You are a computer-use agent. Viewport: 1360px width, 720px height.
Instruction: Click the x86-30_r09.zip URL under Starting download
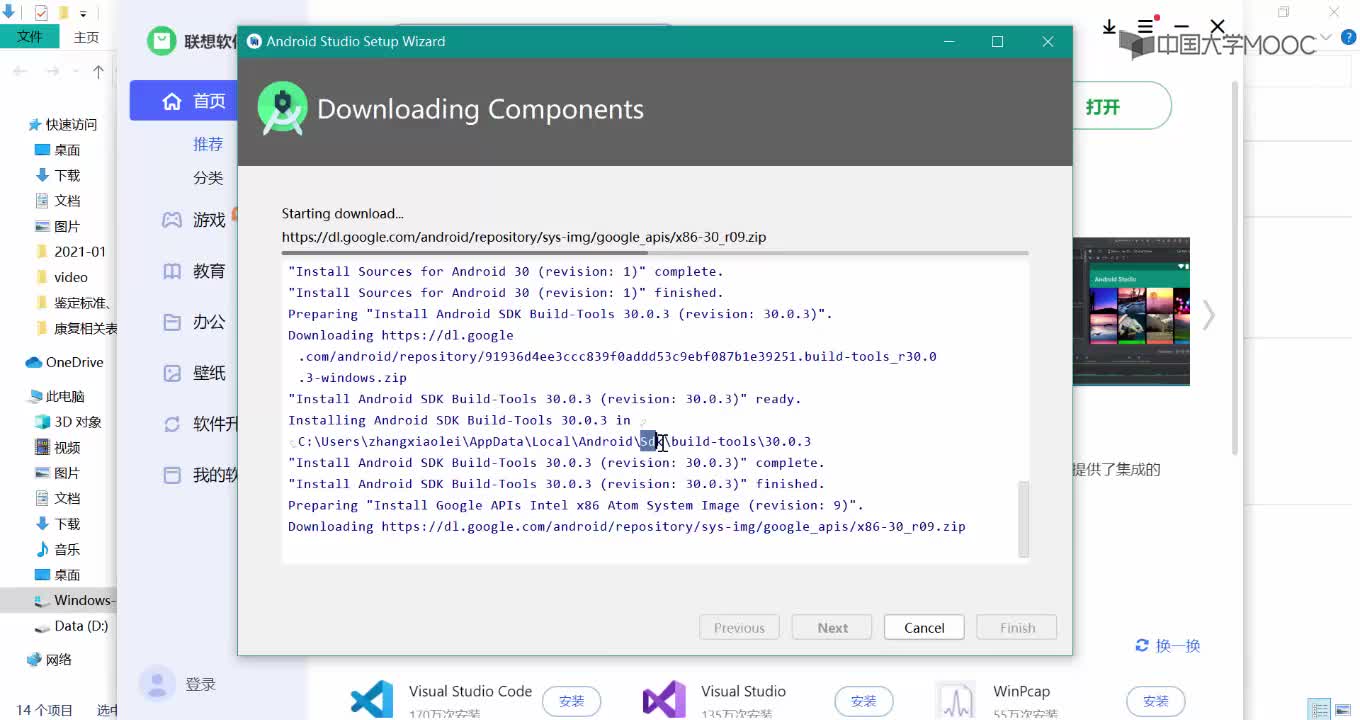pyautogui.click(x=524, y=237)
